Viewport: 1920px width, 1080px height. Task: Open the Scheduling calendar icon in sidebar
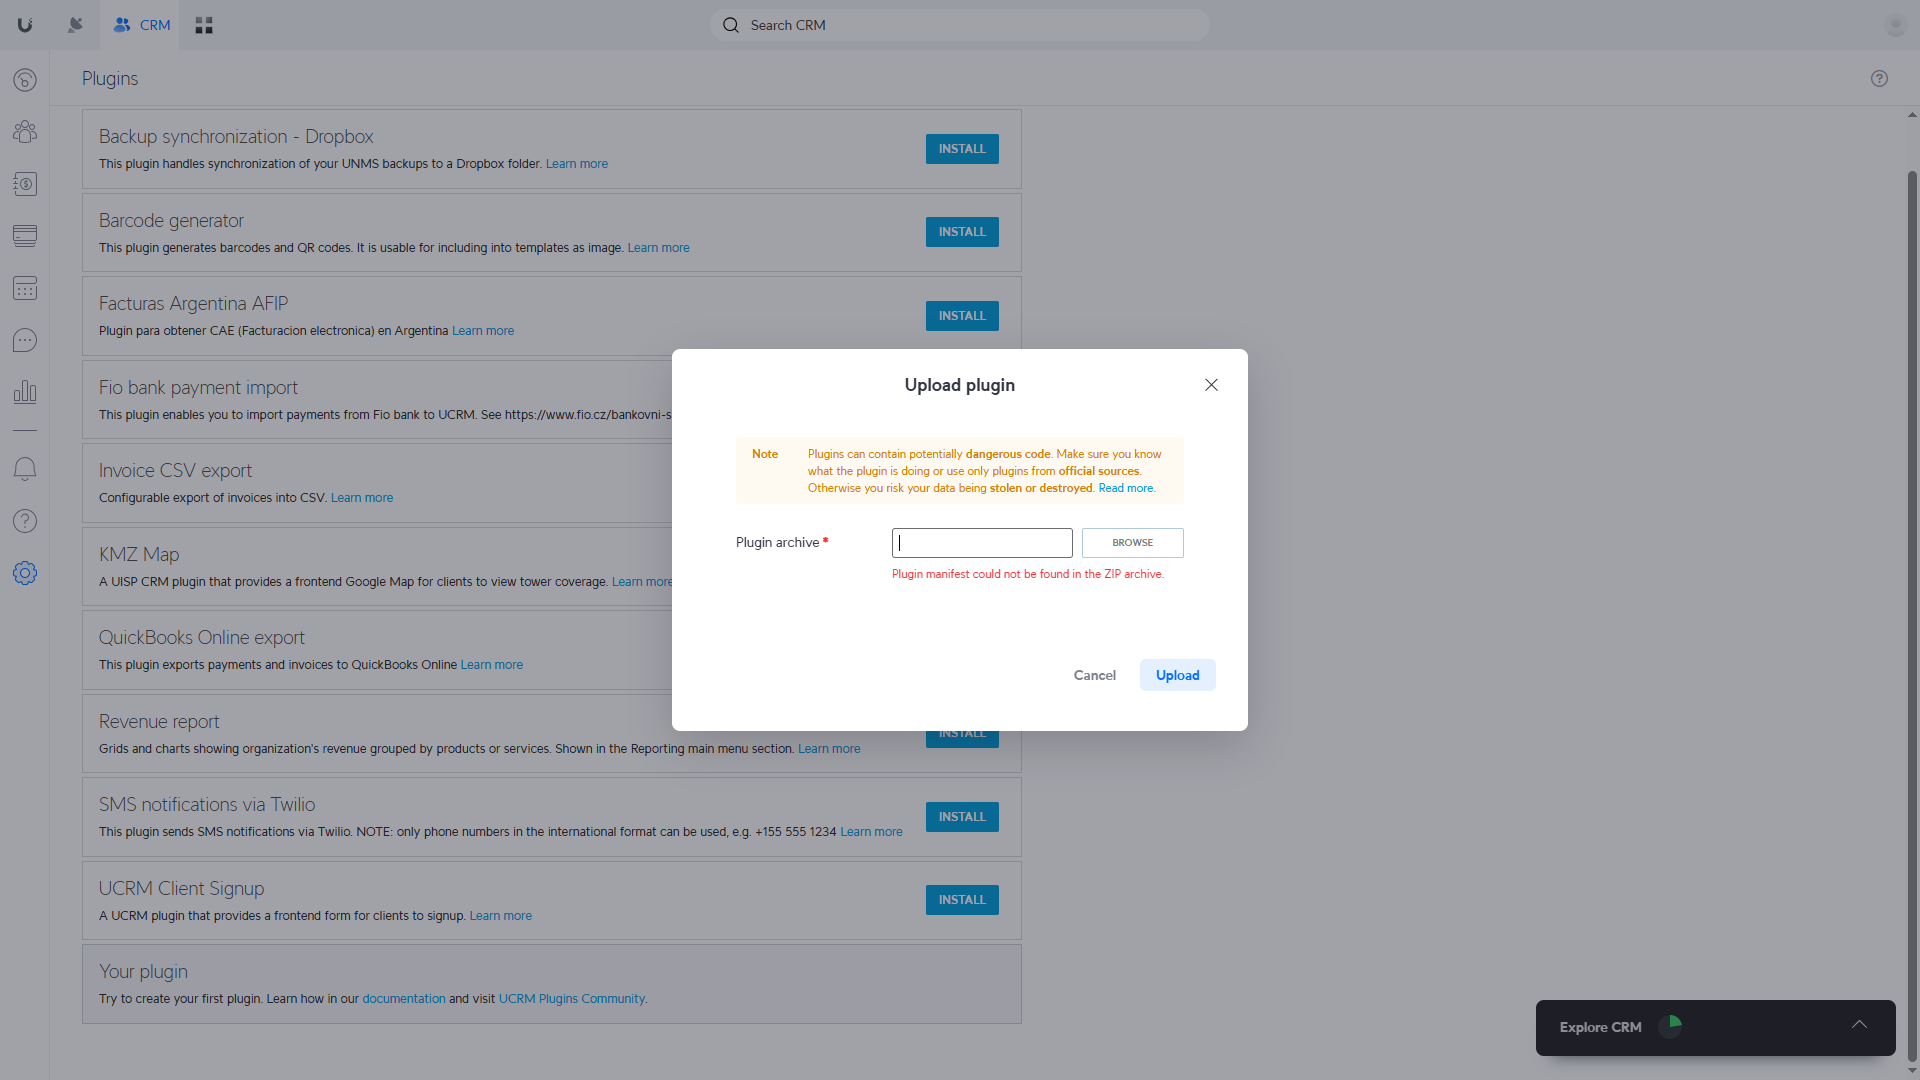tap(25, 289)
